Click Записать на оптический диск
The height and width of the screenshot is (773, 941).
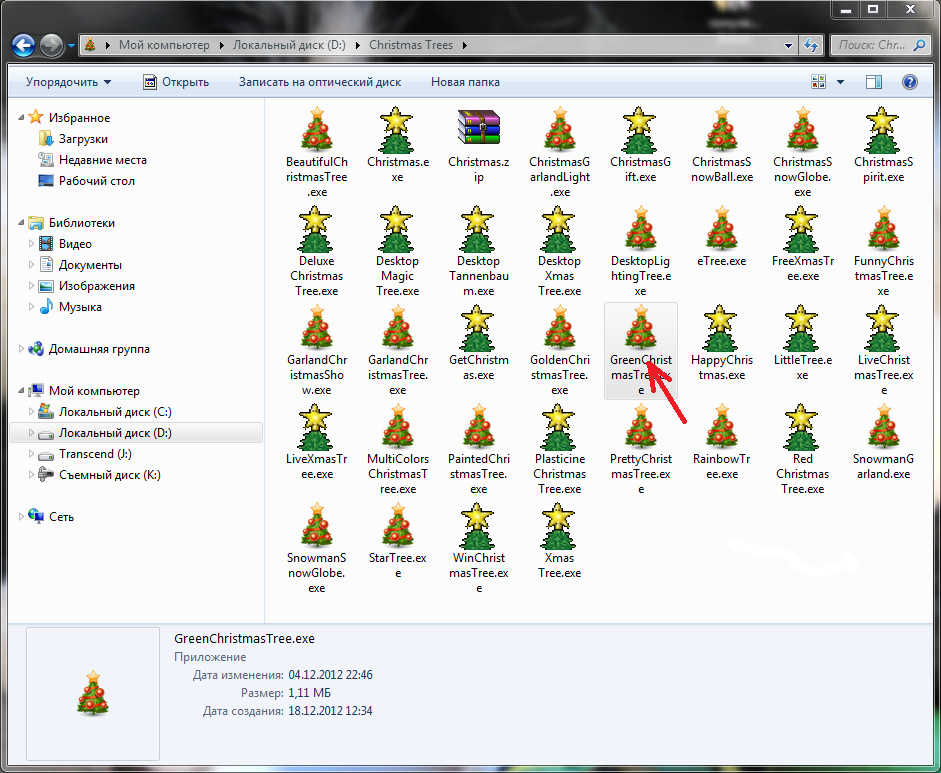pyautogui.click(x=320, y=82)
